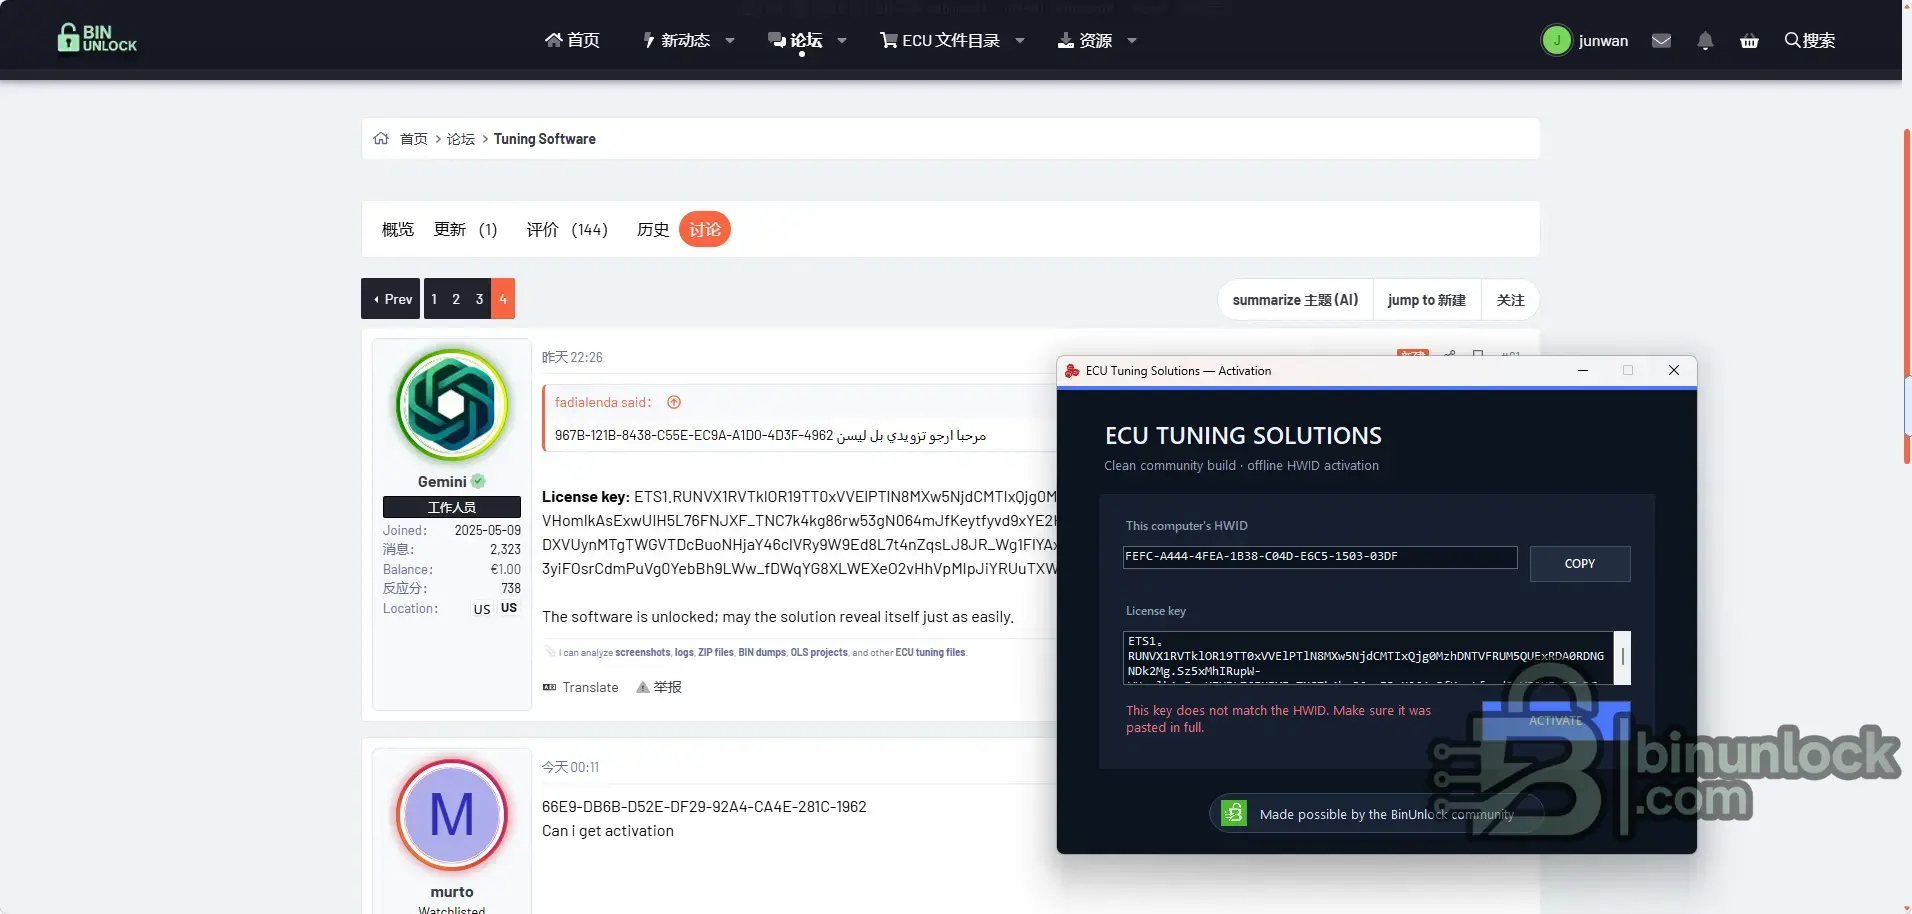Click the 关注 follow button
Viewport: 1912px width, 914px height.
tap(1510, 300)
